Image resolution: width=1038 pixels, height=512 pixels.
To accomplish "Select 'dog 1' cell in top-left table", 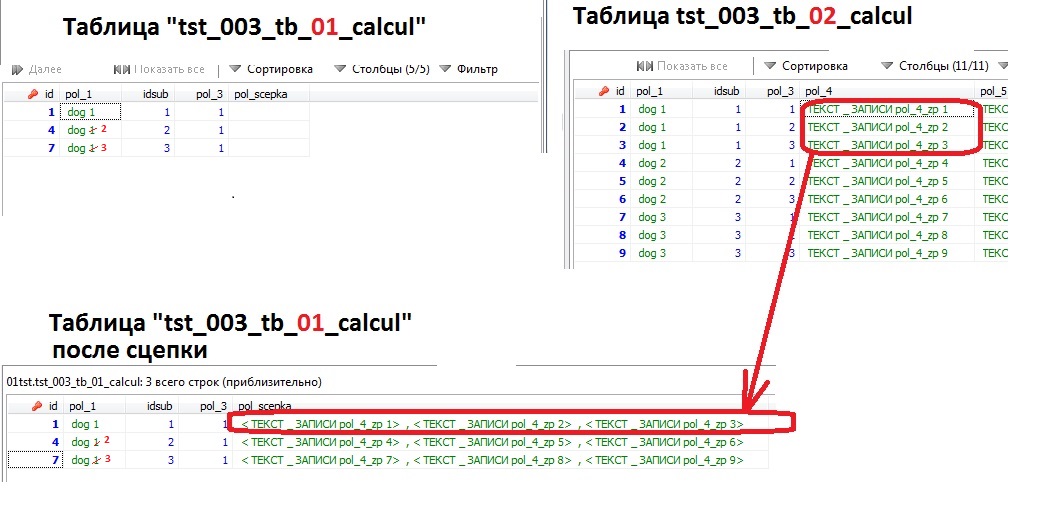I will [84, 112].
